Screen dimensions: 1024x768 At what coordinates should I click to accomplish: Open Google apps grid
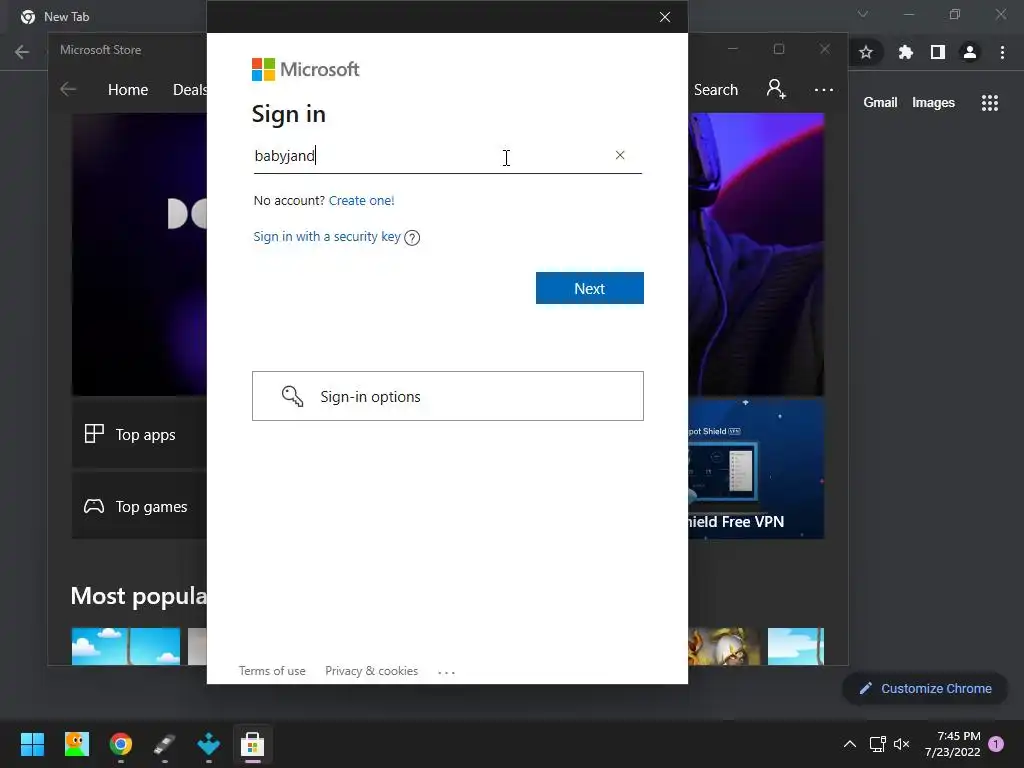[x=990, y=103]
